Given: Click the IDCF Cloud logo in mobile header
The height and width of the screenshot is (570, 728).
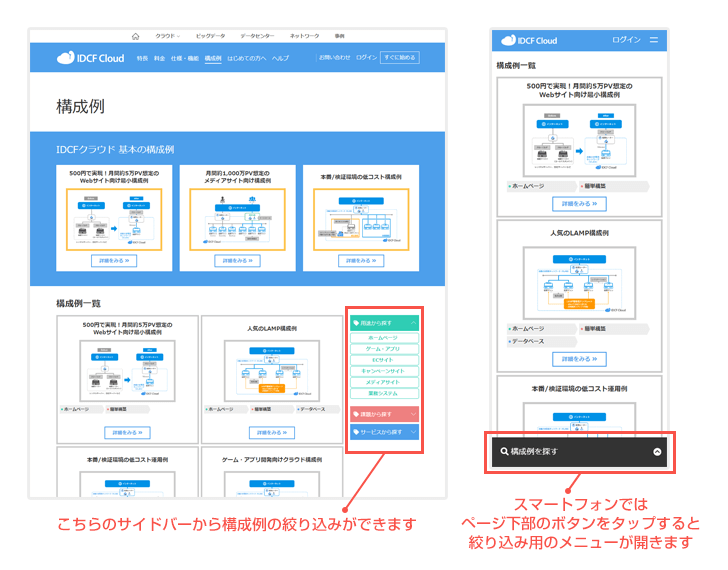Looking at the screenshot, I should pyautogui.click(x=529, y=40).
